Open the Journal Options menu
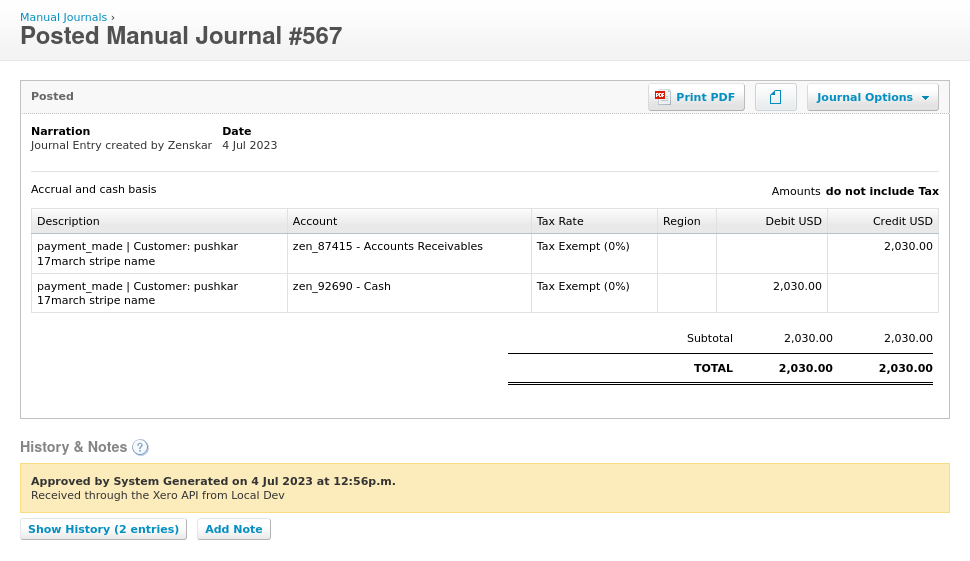Image resolution: width=970 pixels, height=561 pixels. [872, 97]
